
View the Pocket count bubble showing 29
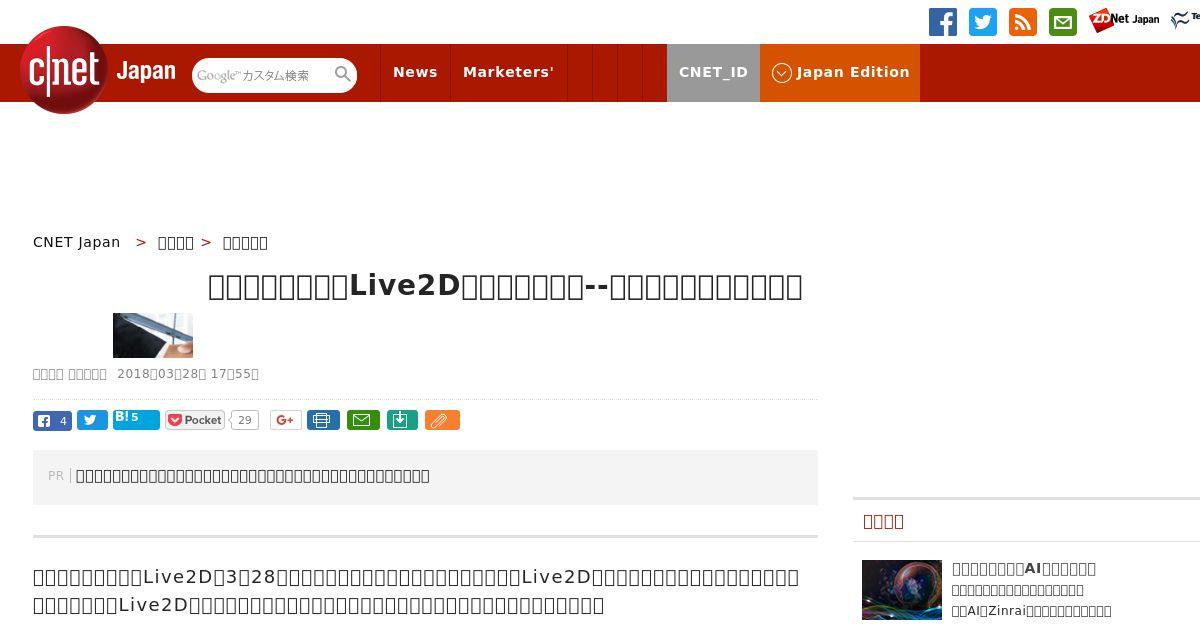[244, 420]
